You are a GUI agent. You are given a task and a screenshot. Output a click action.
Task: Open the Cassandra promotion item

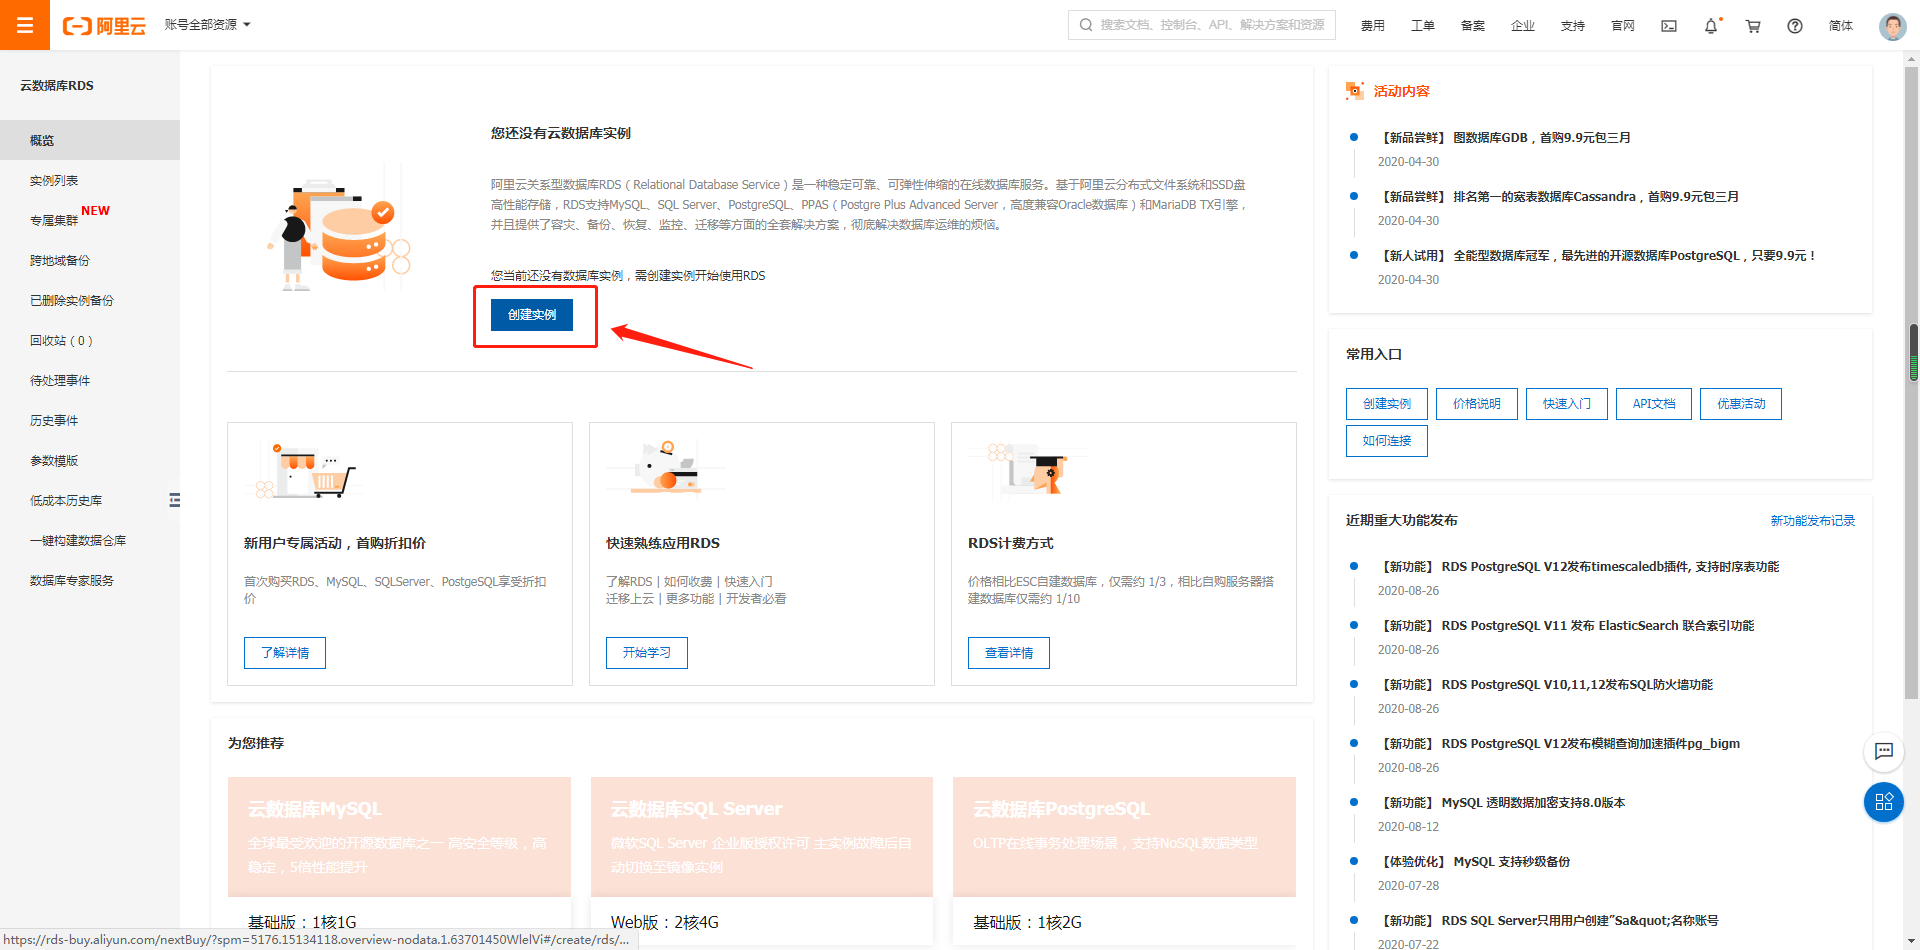click(x=1558, y=197)
